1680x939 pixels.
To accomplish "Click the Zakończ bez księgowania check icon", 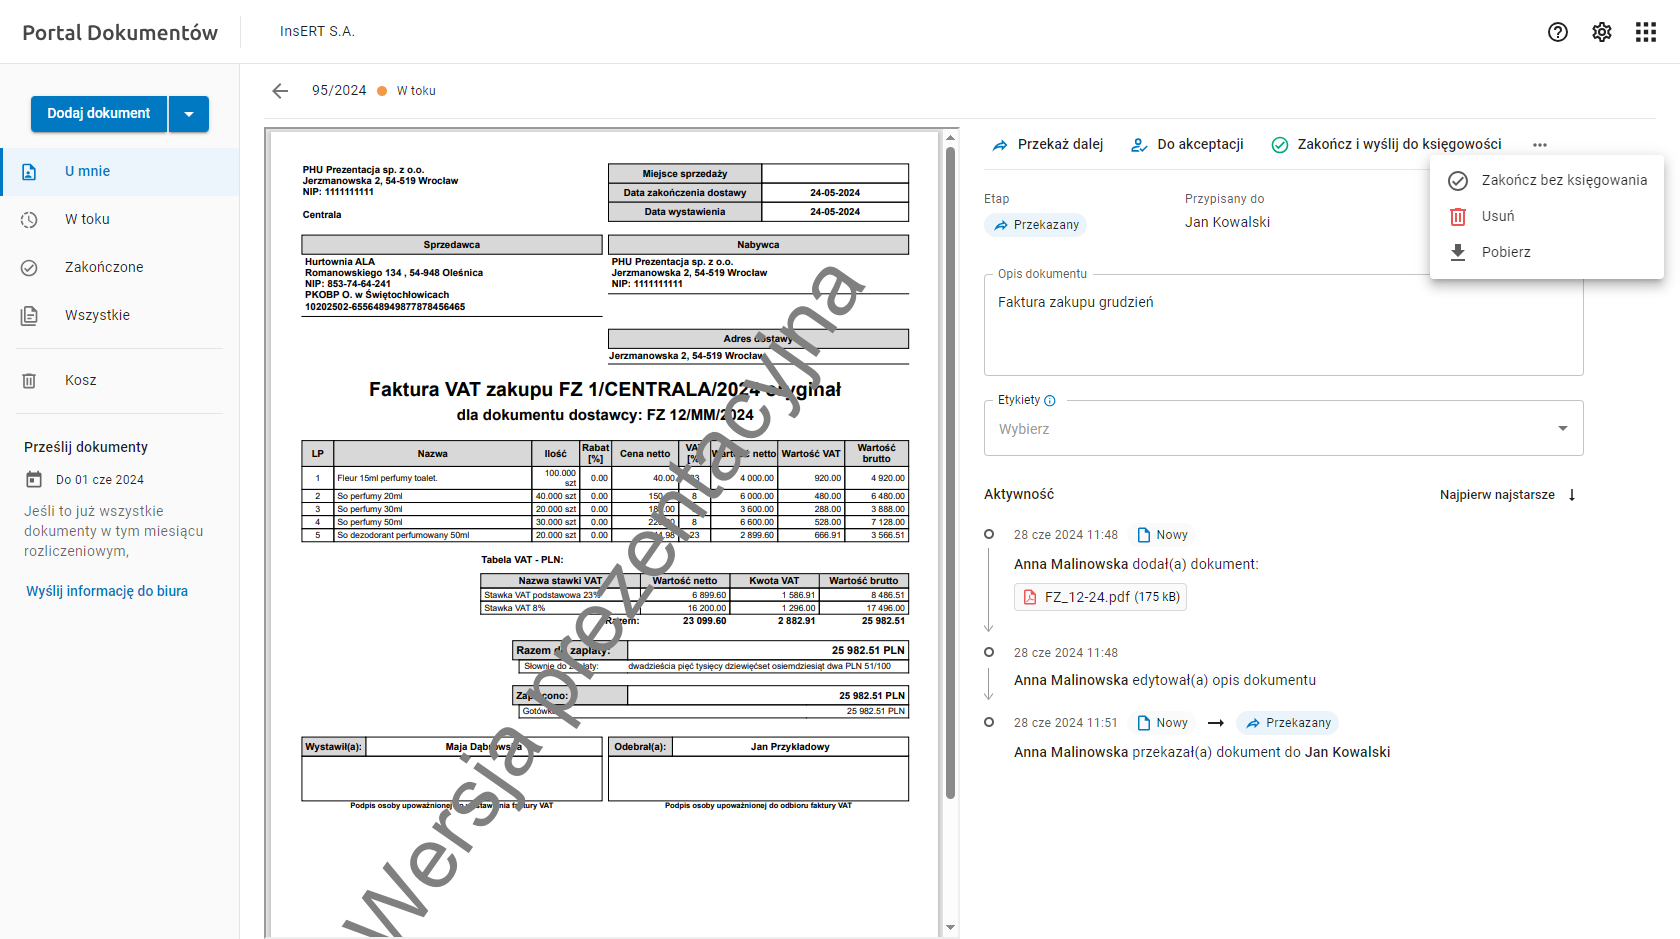I will 1458,180.
